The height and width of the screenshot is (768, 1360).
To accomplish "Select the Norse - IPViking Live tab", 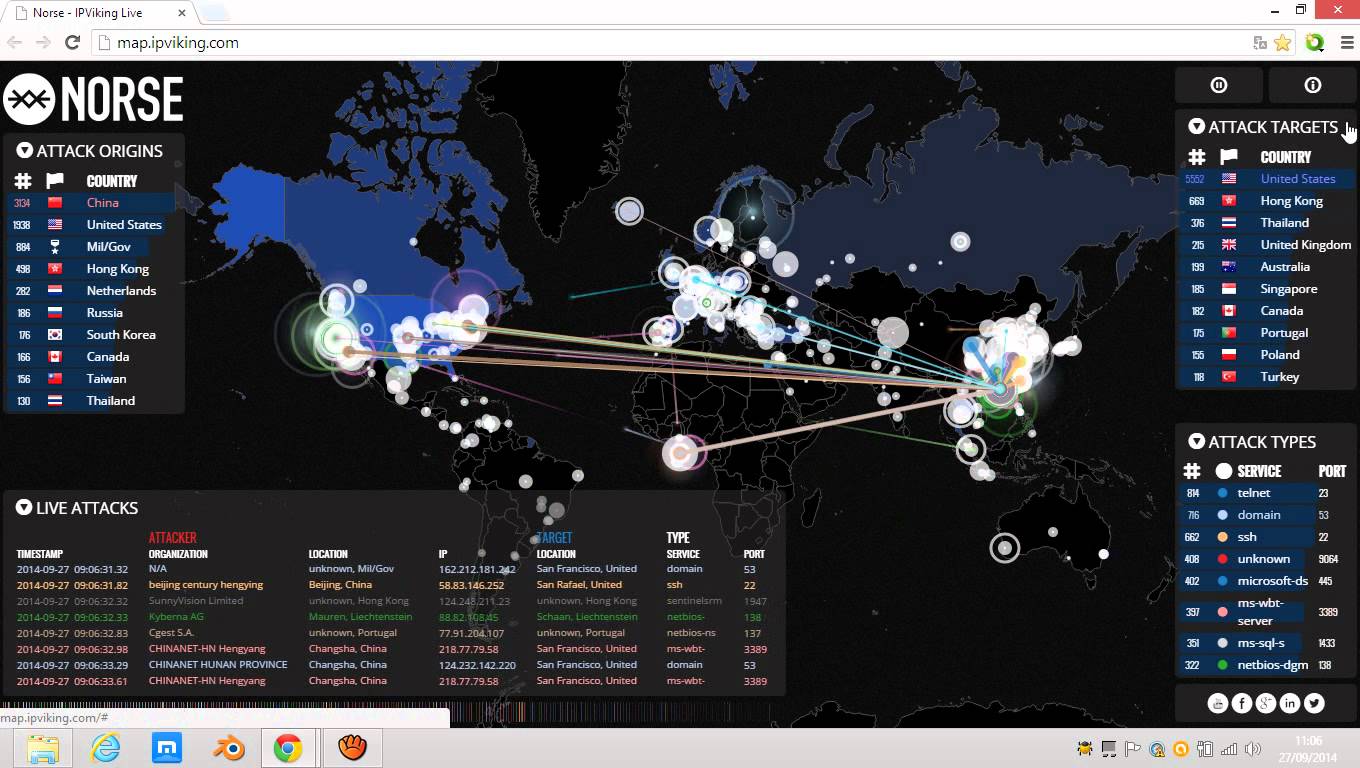I will (x=100, y=13).
